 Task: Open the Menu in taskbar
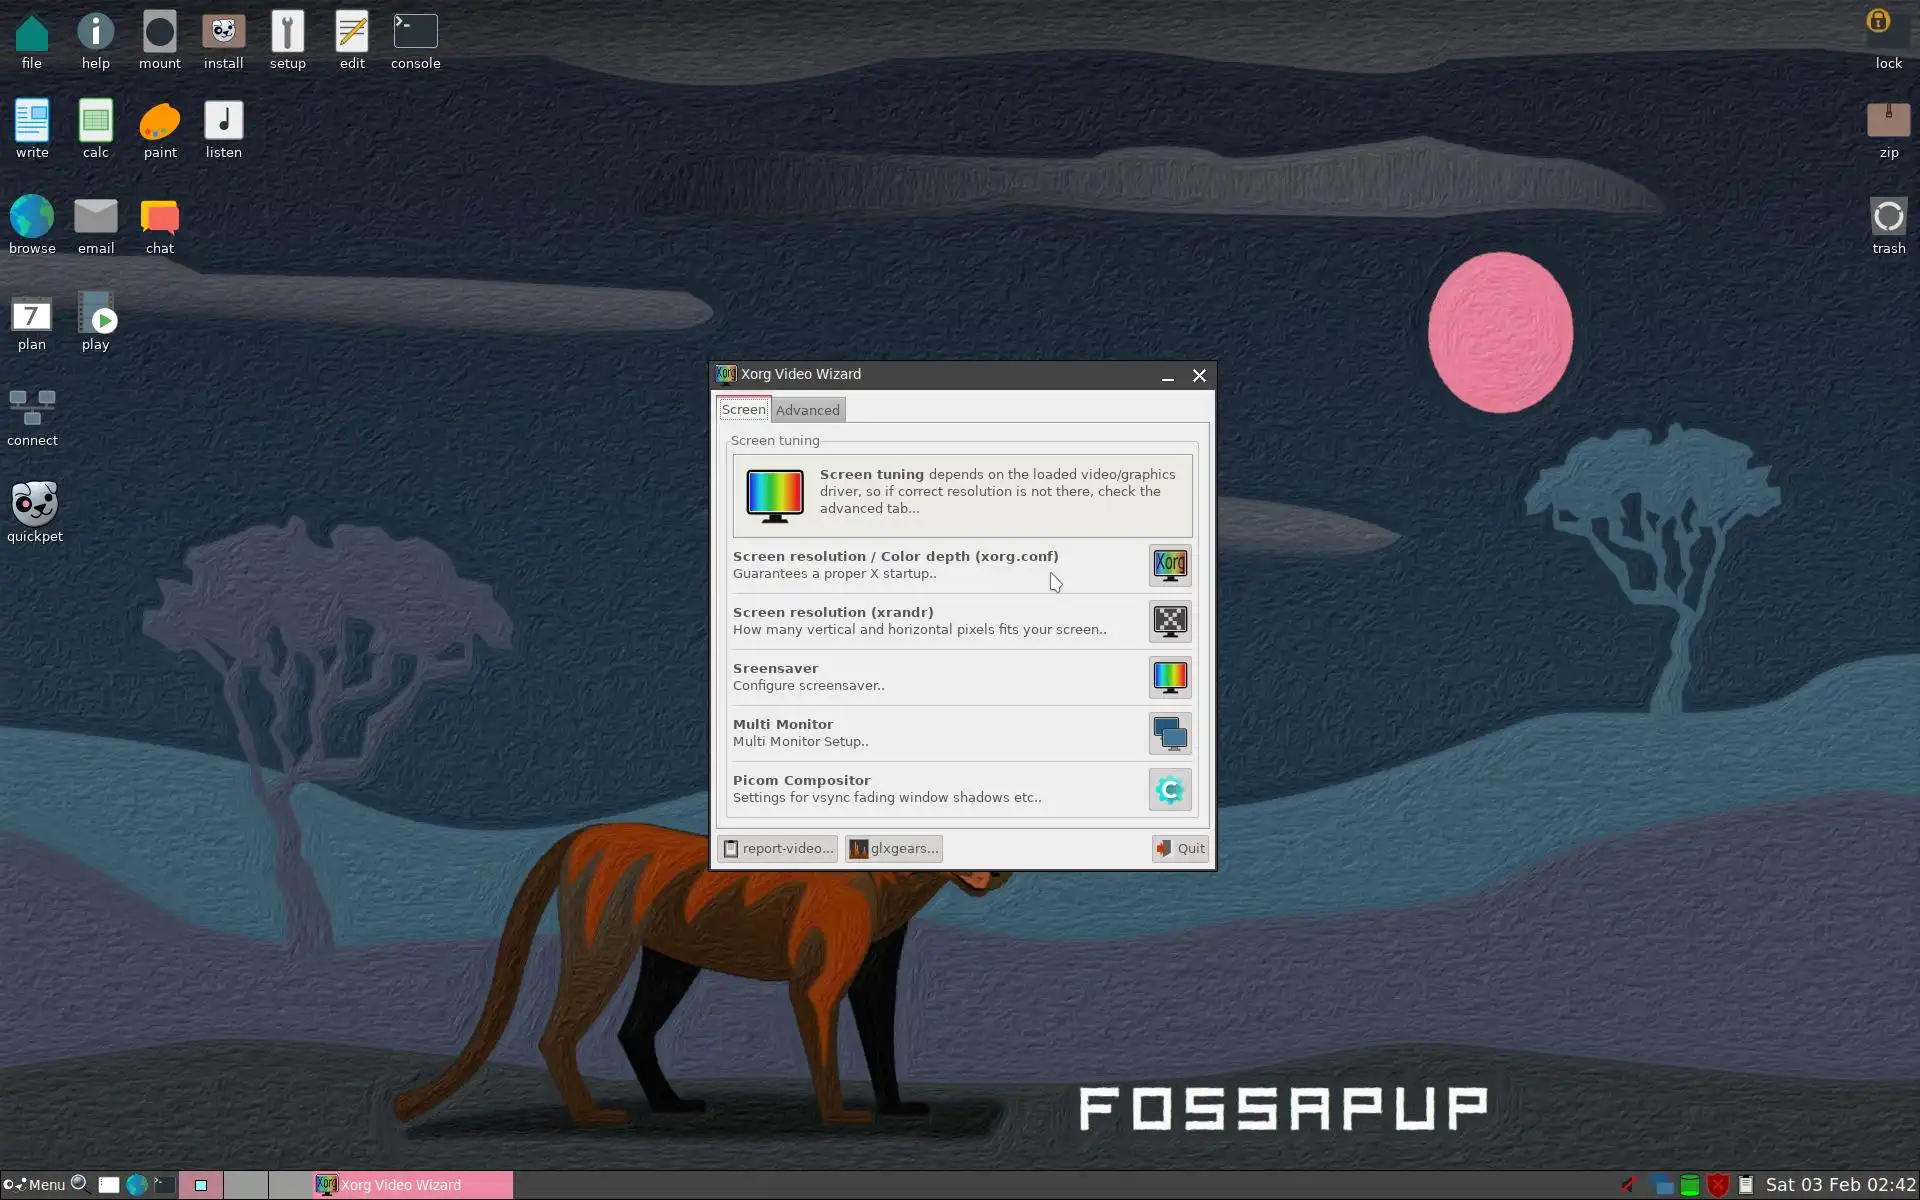click(x=35, y=1185)
